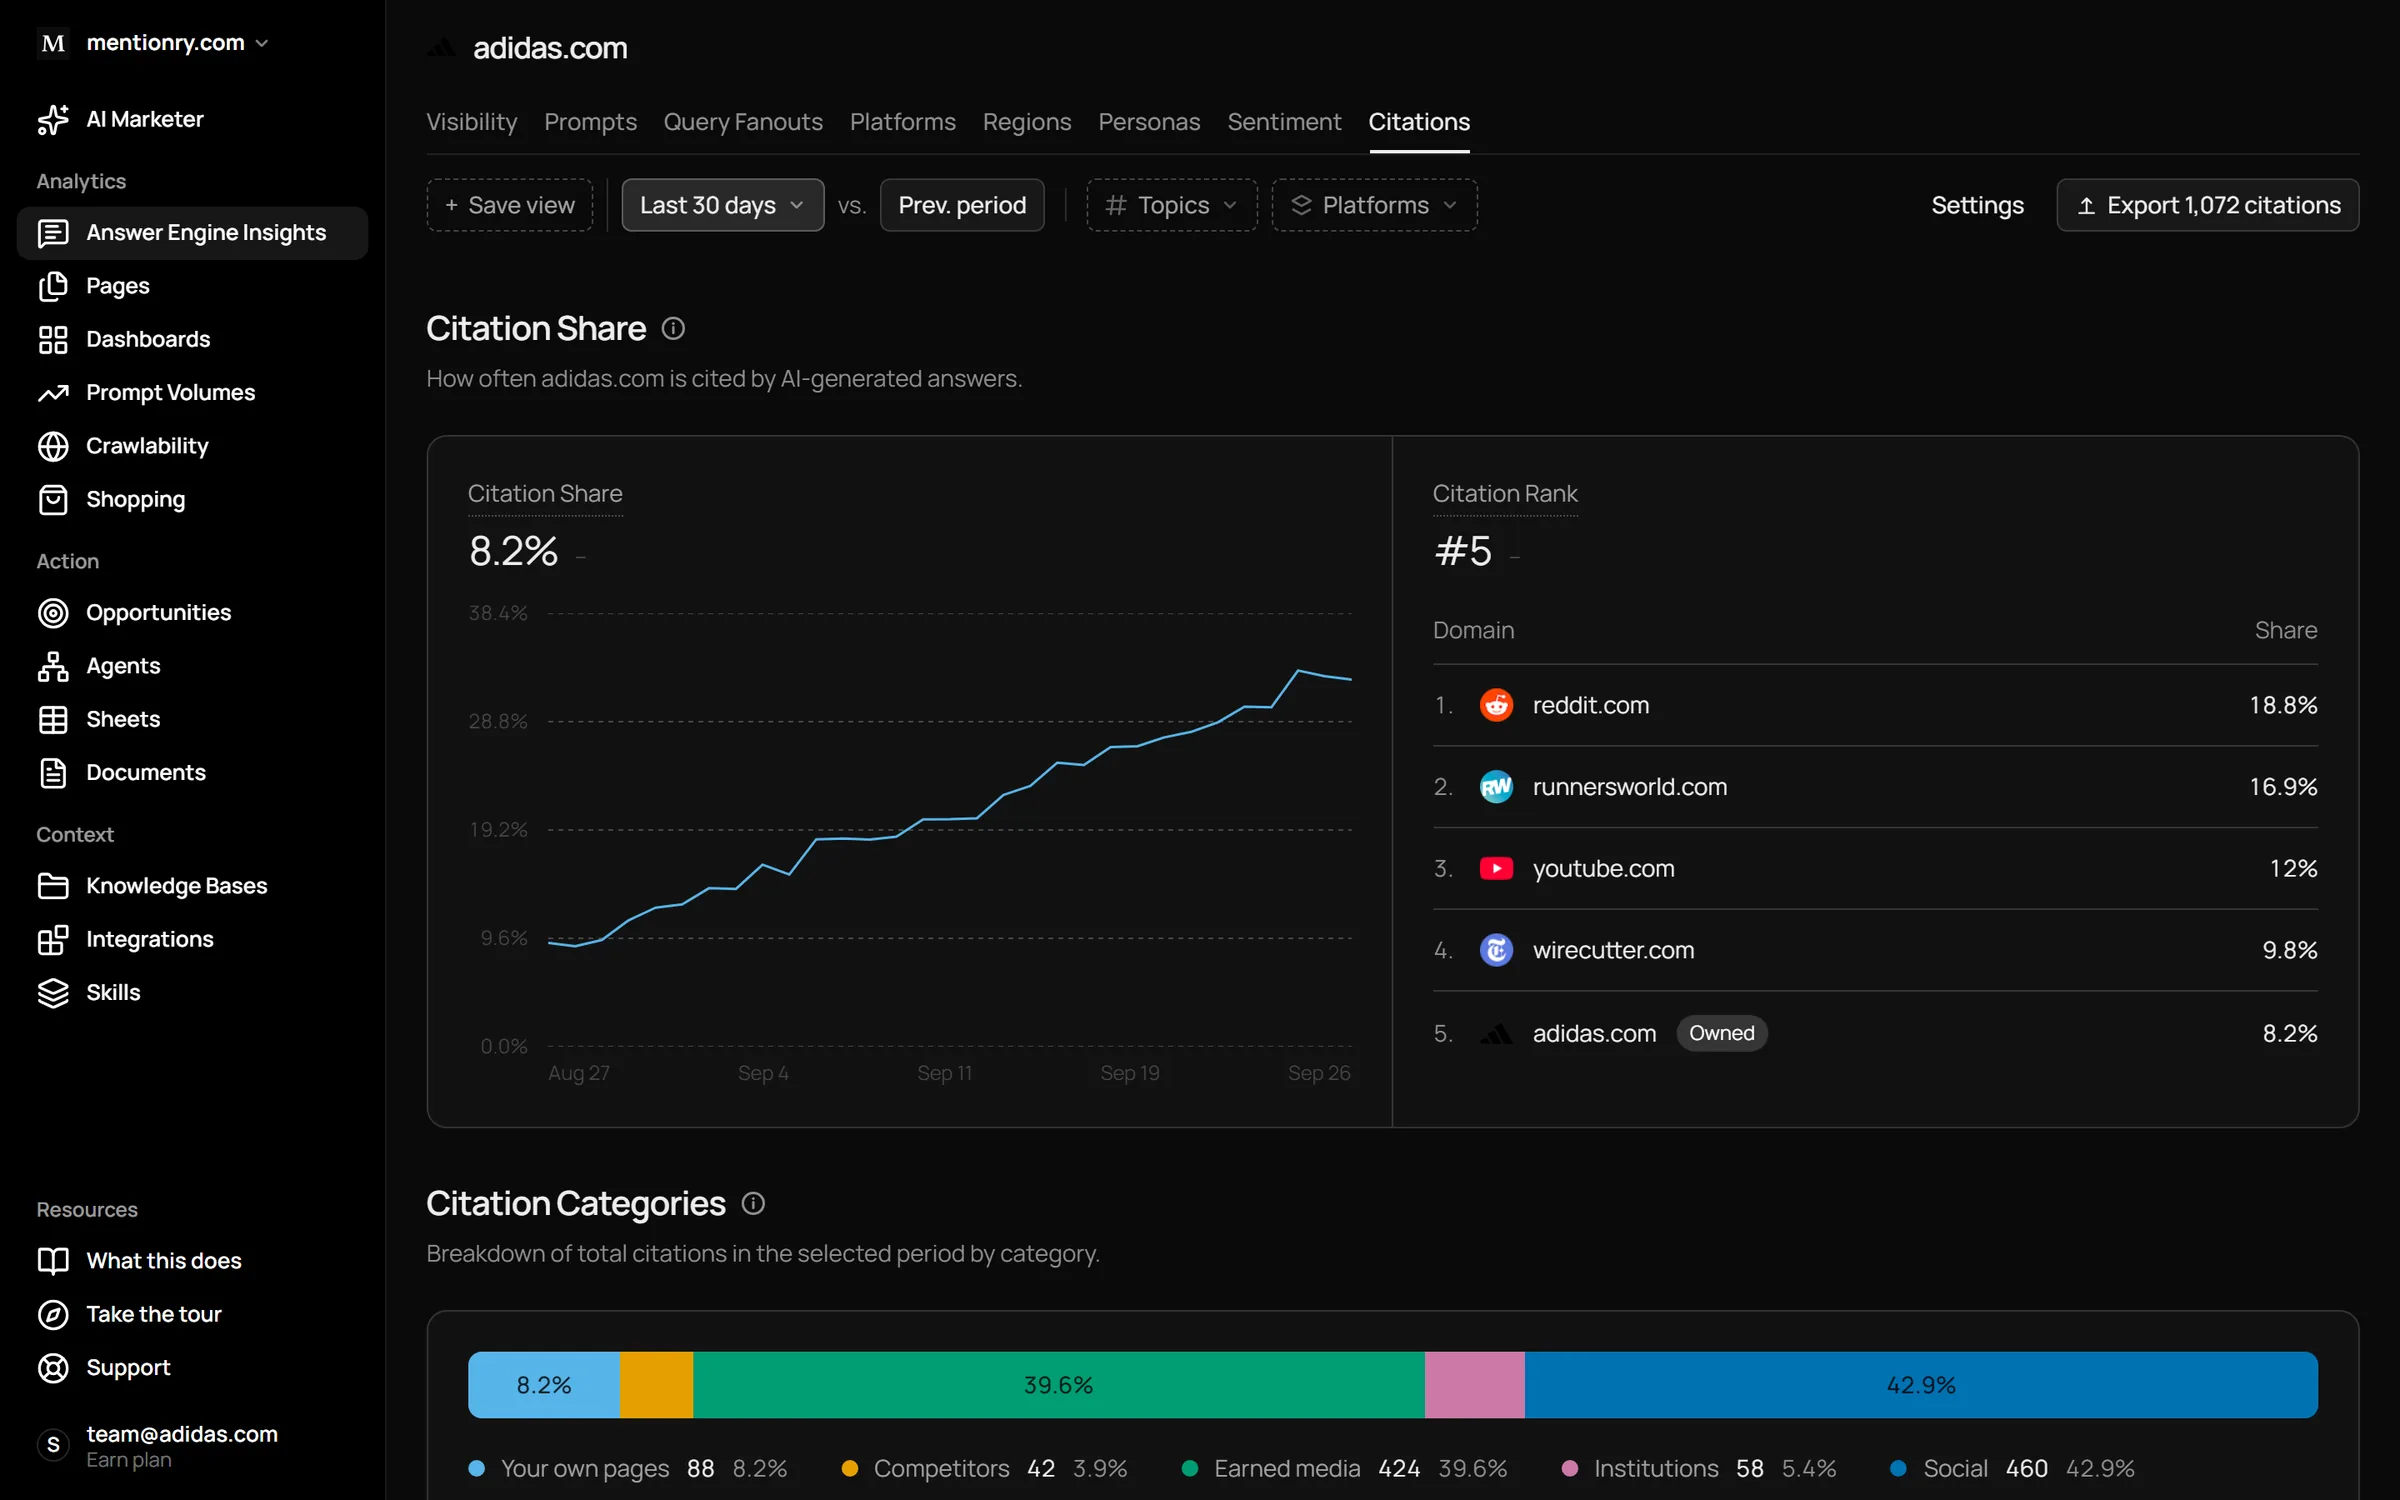Image resolution: width=2400 pixels, height=1500 pixels.
Task: Click the wirecutter.com domain name
Action: click(1613, 950)
